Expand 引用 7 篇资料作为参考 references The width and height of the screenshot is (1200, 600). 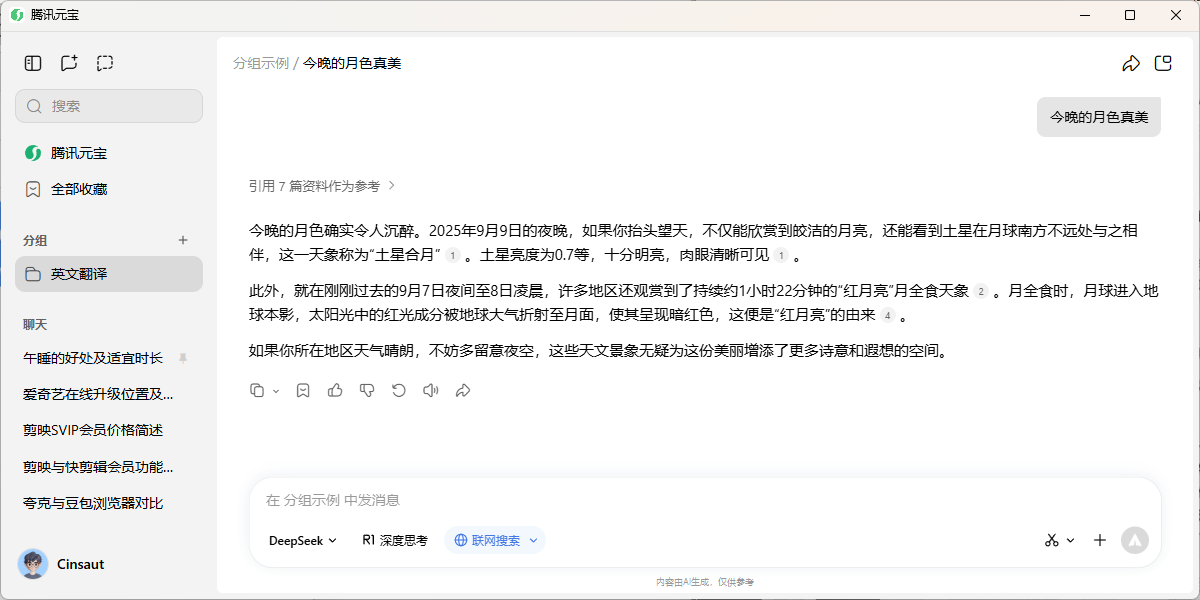pyautogui.click(x=322, y=186)
